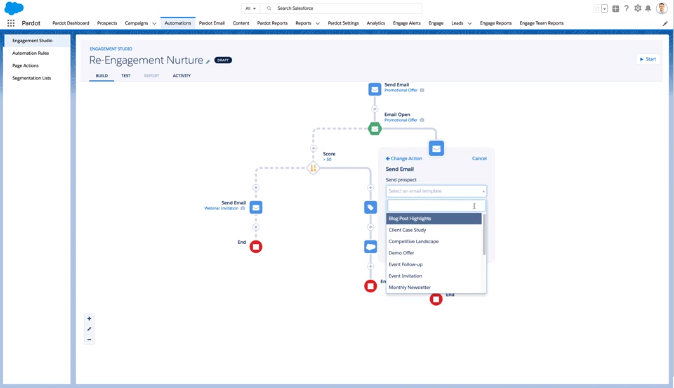Add step above the tag action node
Screen dimensions: 674x388
371,188
